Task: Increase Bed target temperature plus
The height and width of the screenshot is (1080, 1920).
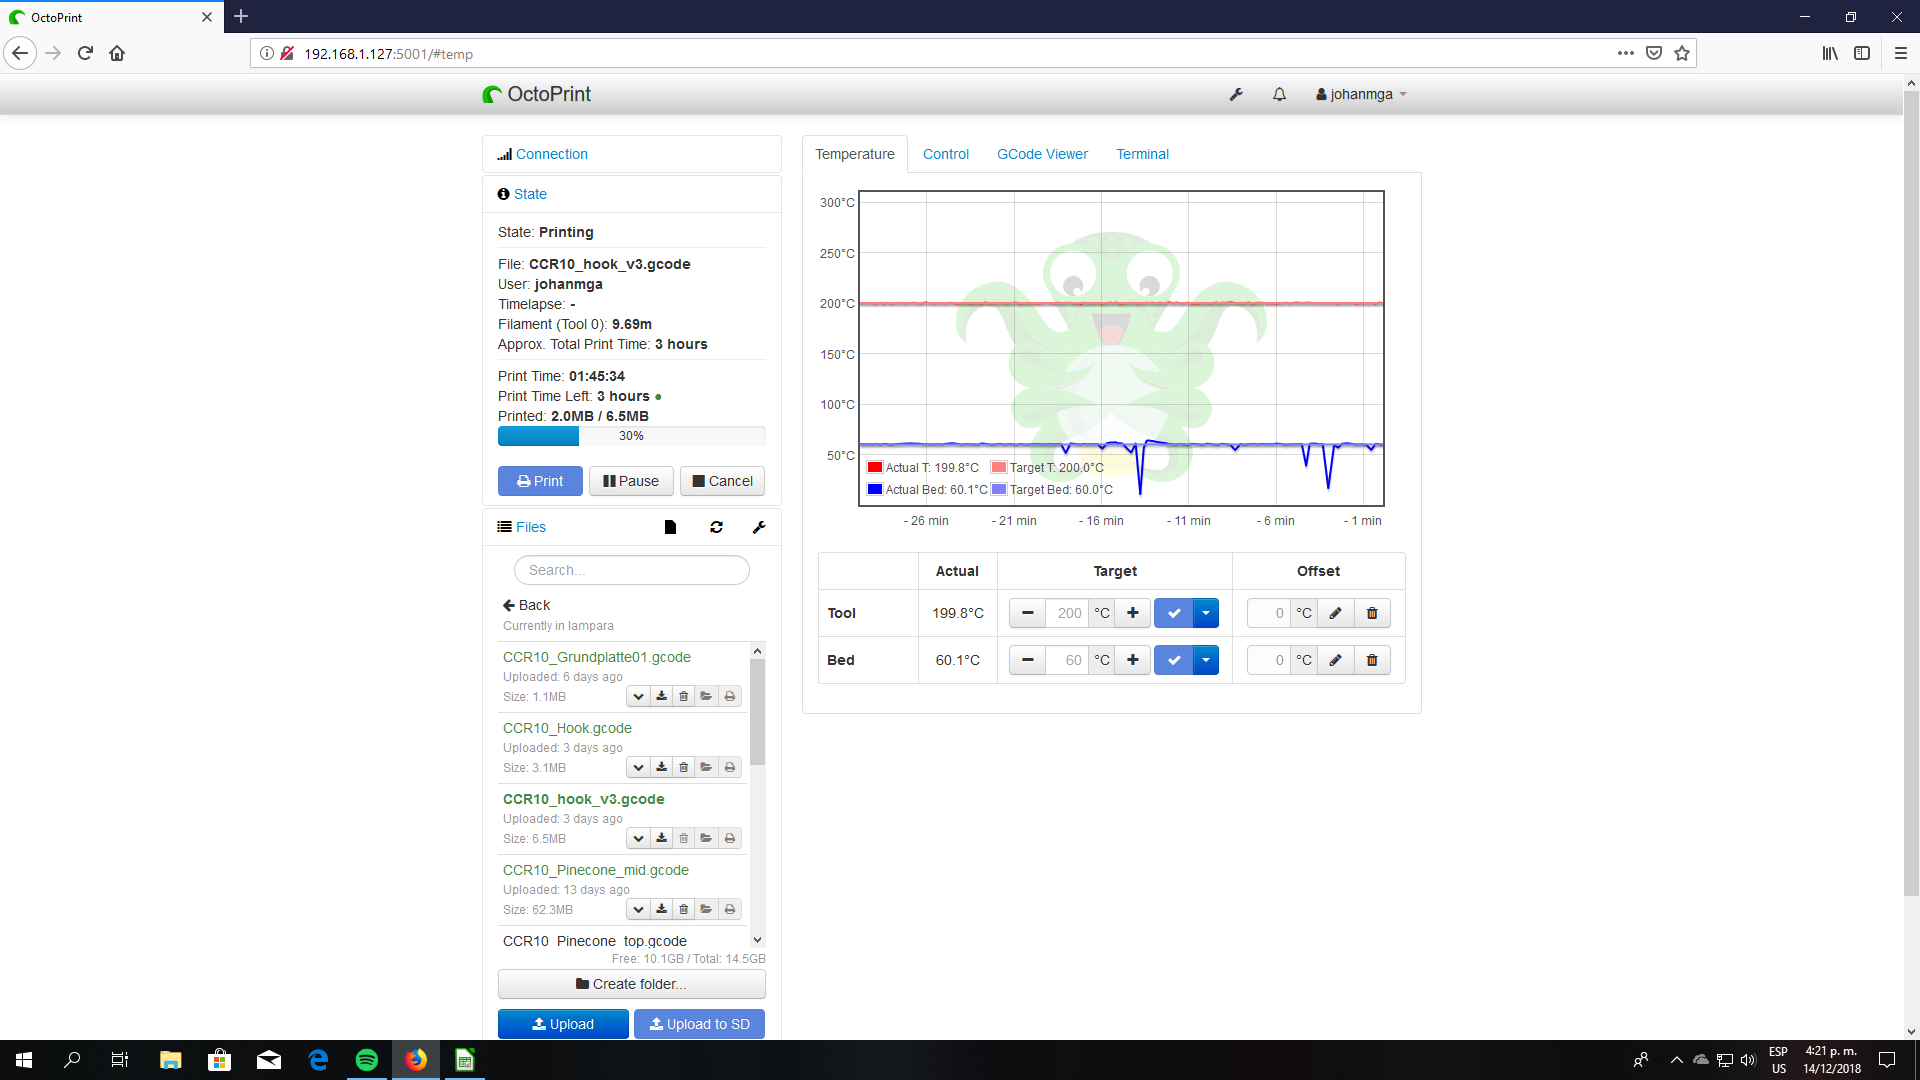Action: click(1133, 660)
